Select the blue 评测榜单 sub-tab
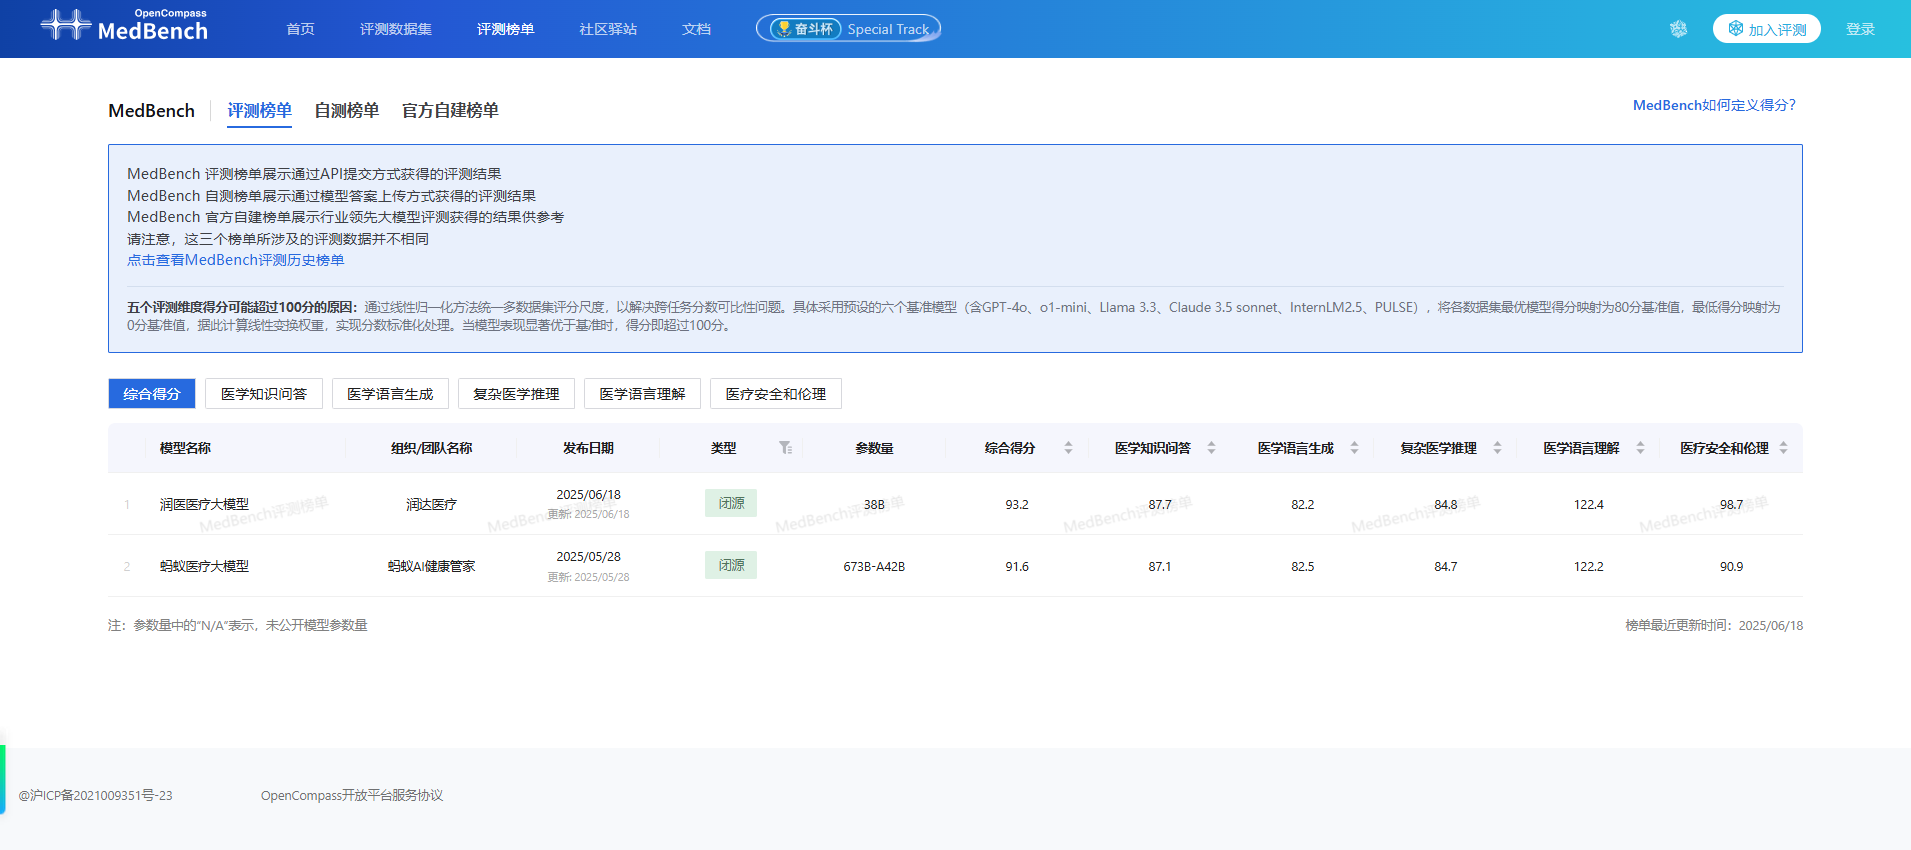Screen dimensions: 1911x850 pyautogui.click(x=259, y=111)
